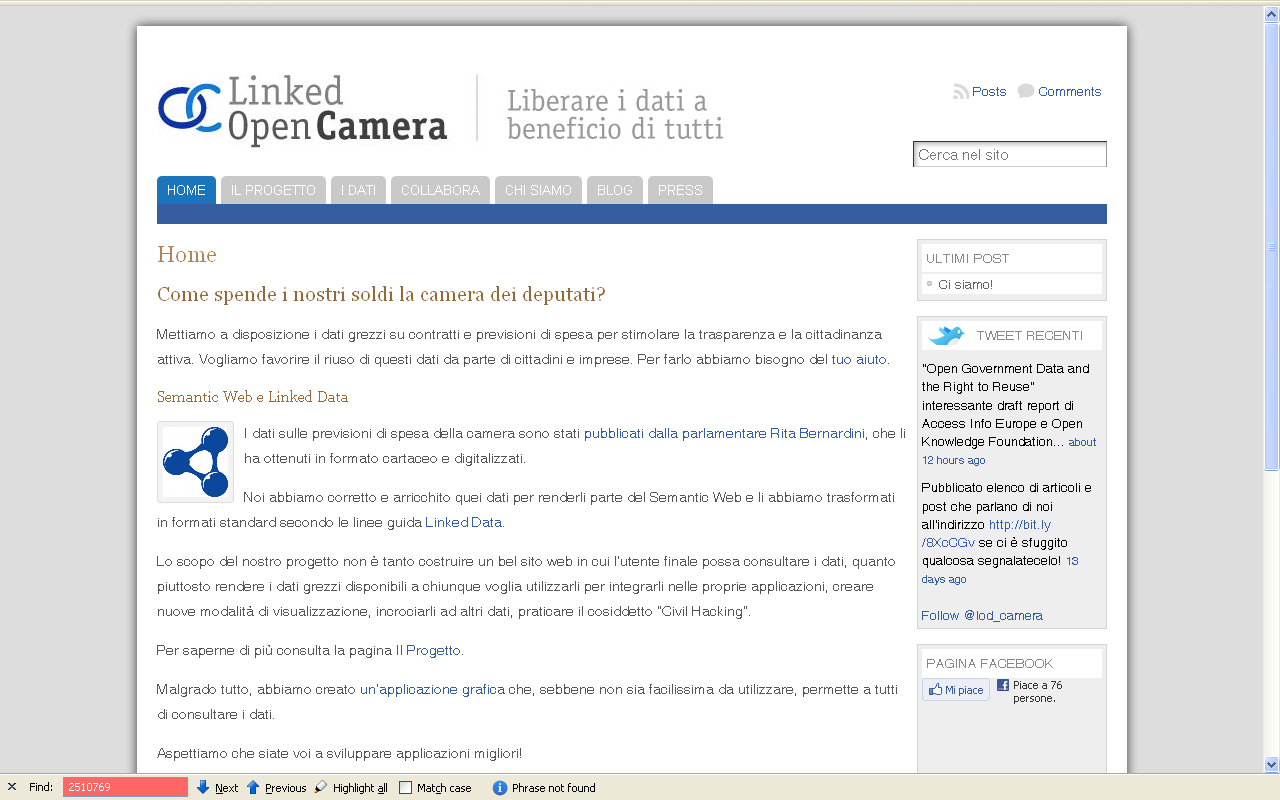
Task: Click the Facebook logo icon
Action: tap(1003, 686)
